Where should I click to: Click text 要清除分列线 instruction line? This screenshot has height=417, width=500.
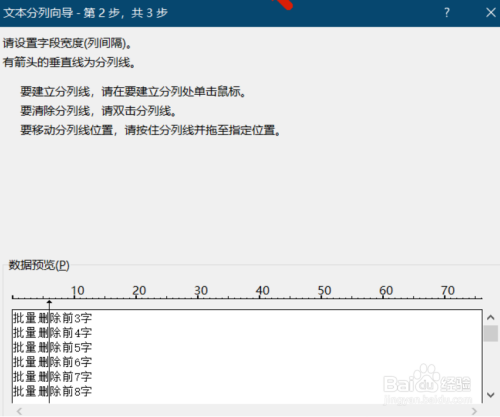click(x=98, y=111)
